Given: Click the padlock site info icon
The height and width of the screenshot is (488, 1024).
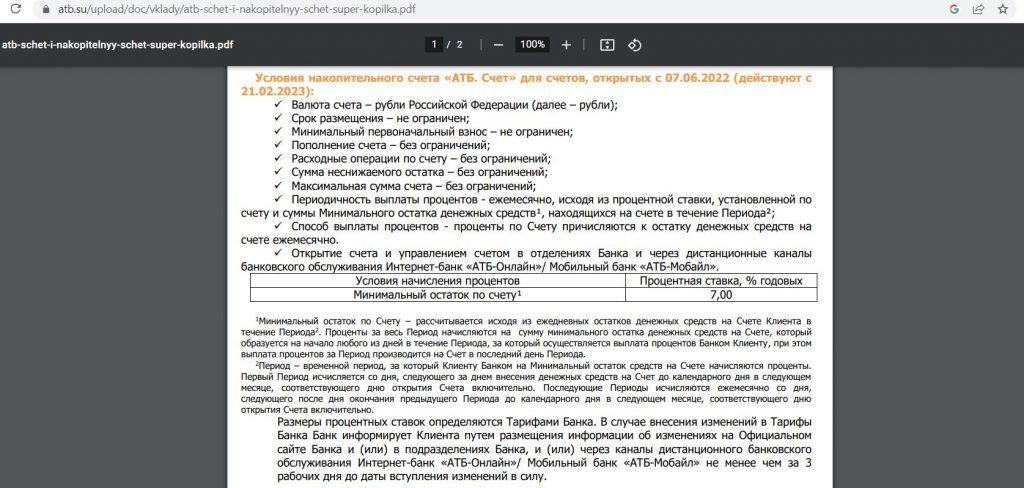Looking at the screenshot, I should [45, 10].
